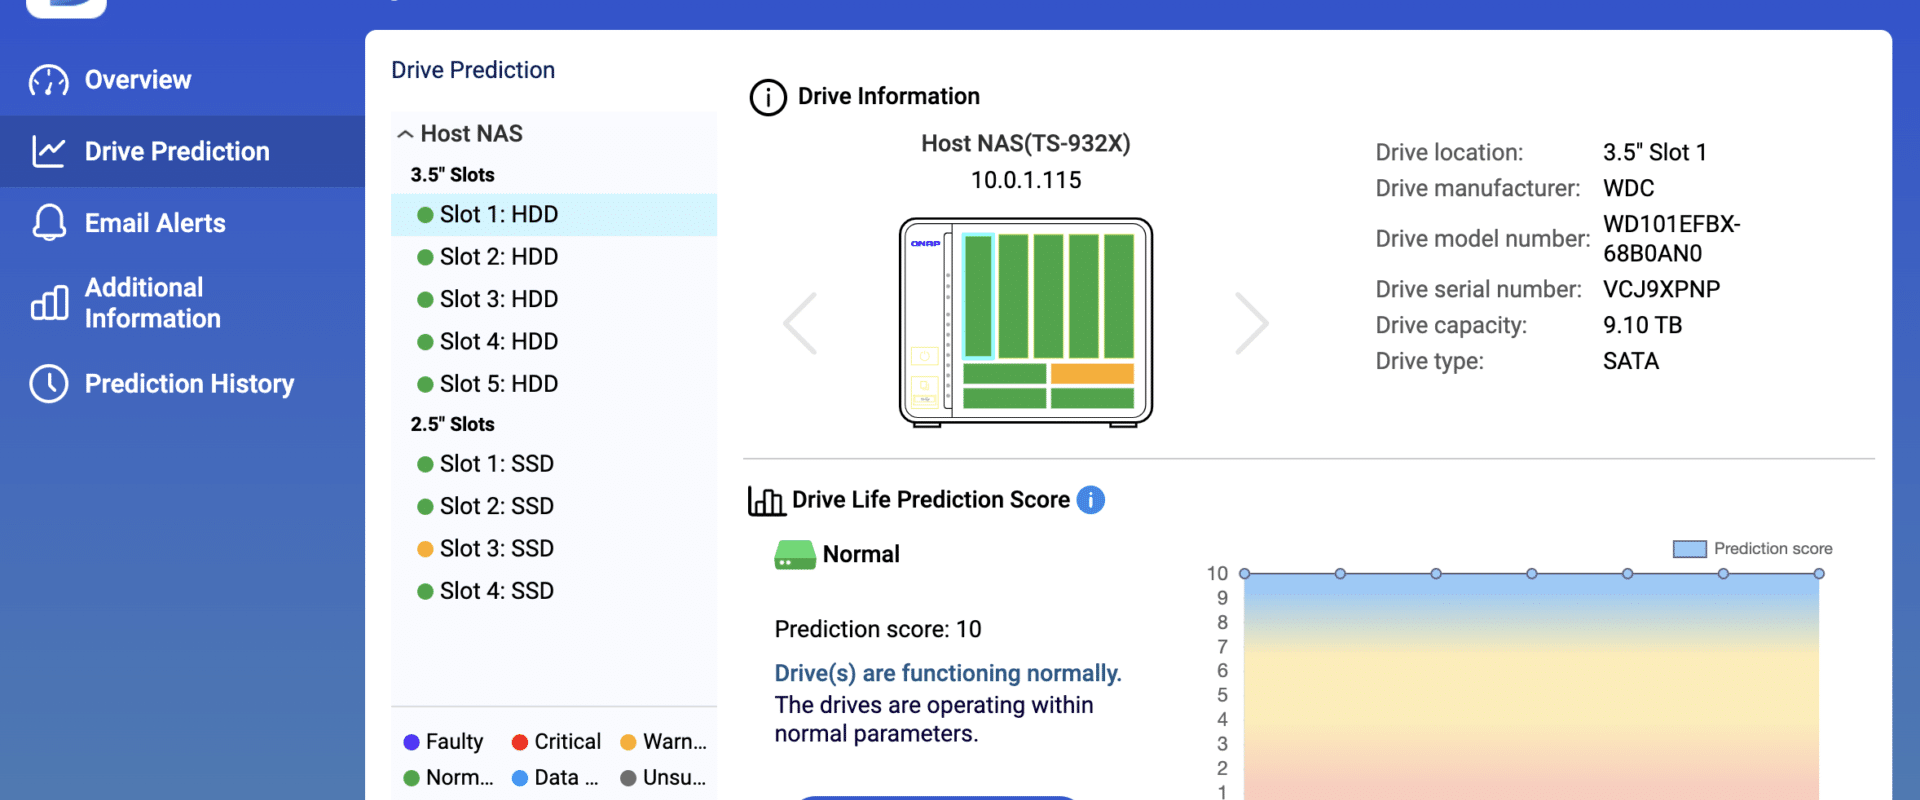Click the Prediction History clock icon
The width and height of the screenshot is (1920, 800).
pyautogui.click(x=49, y=383)
